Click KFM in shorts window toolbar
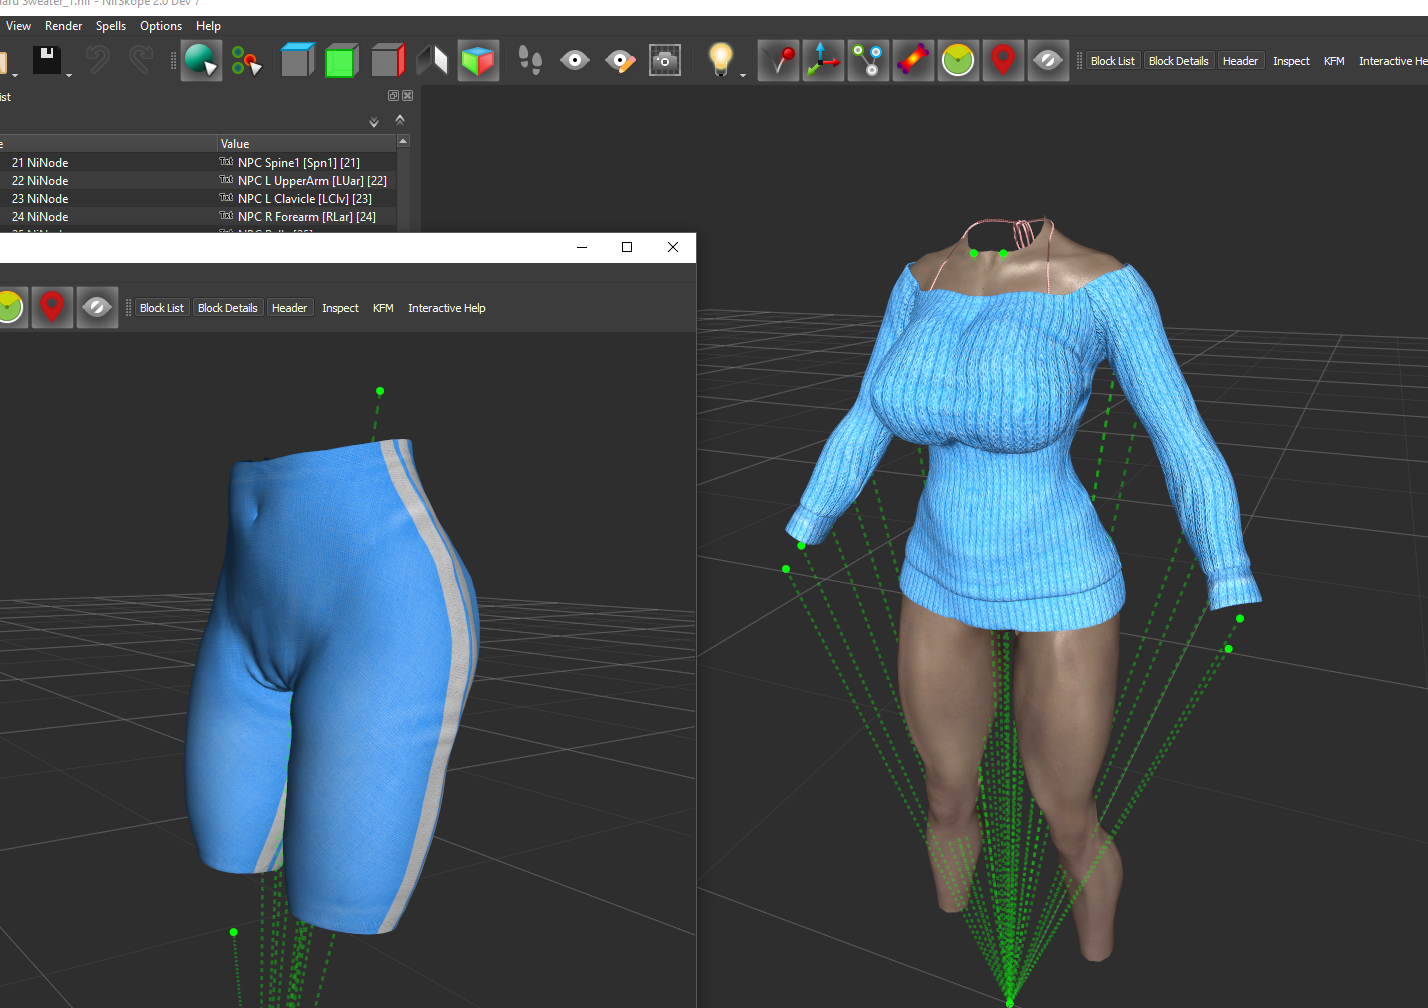This screenshot has width=1428, height=1008. coord(383,308)
